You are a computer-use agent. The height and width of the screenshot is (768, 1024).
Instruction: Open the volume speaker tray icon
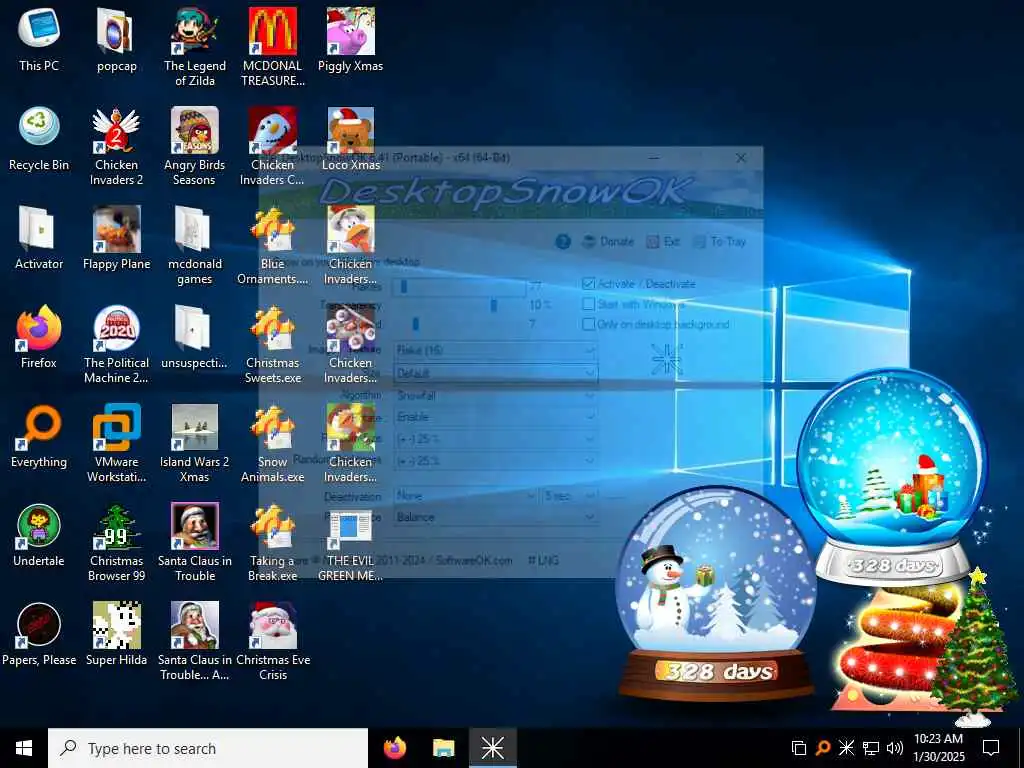click(895, 748)
